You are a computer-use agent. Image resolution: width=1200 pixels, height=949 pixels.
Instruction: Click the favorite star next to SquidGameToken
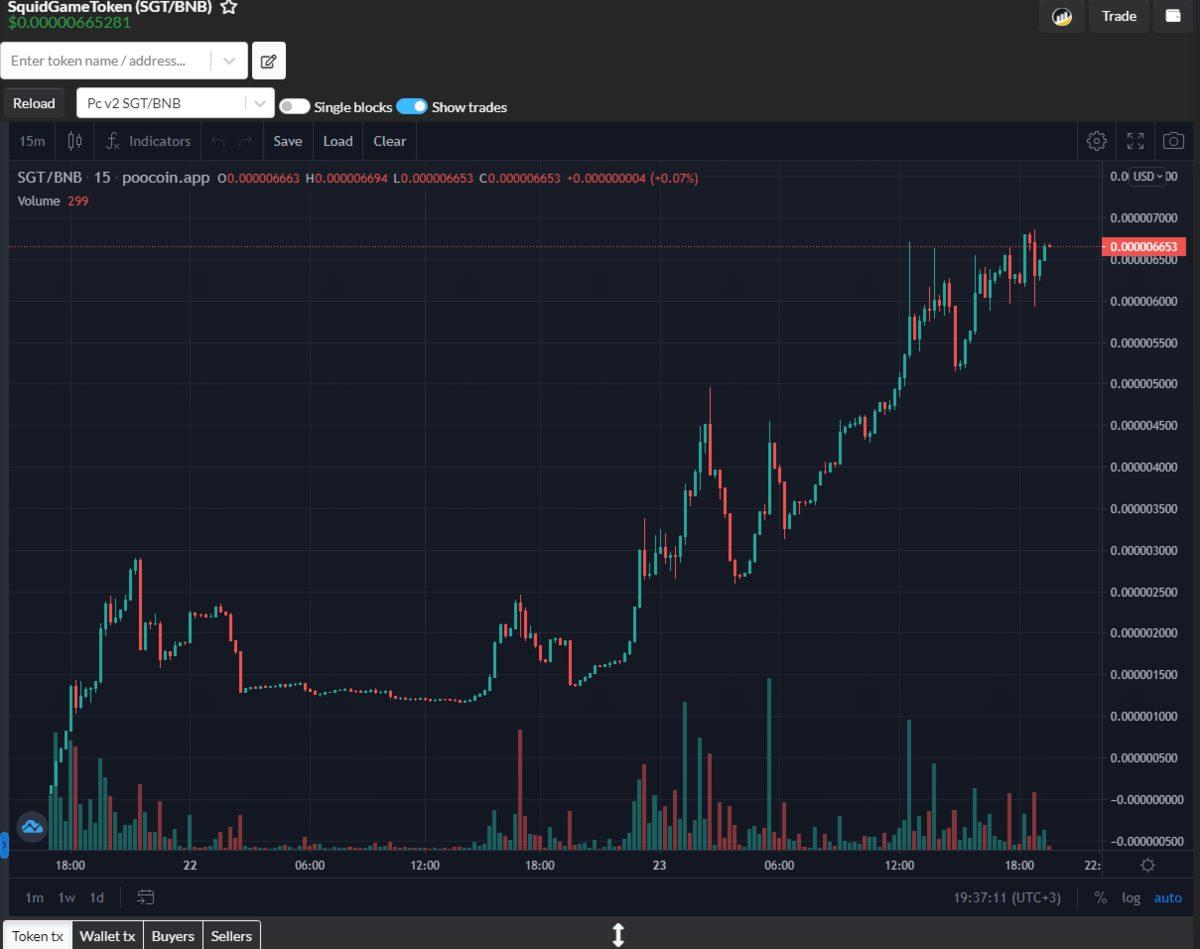tap(229, 7)
